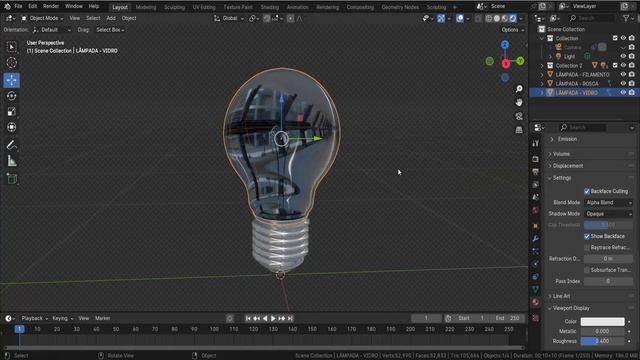
Task: Uncheck Backface Culling checkbox
Action: click(x=587, y=191)
